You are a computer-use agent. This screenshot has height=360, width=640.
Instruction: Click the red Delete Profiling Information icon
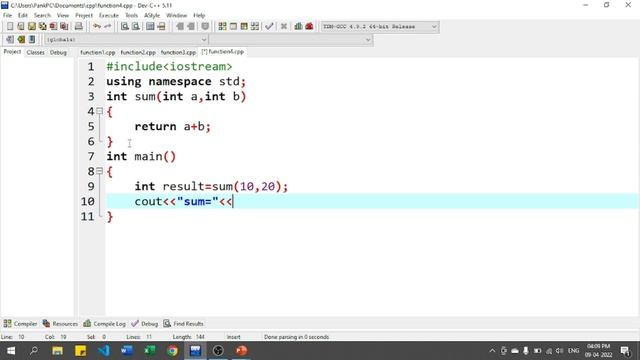coord(309,27)
